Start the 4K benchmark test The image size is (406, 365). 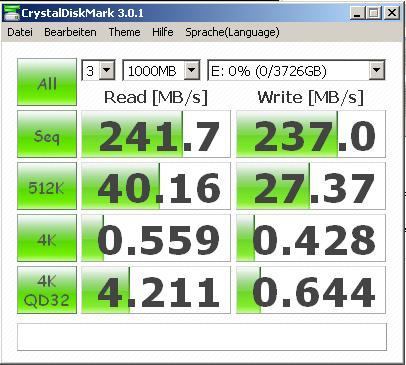click(47, 238)
